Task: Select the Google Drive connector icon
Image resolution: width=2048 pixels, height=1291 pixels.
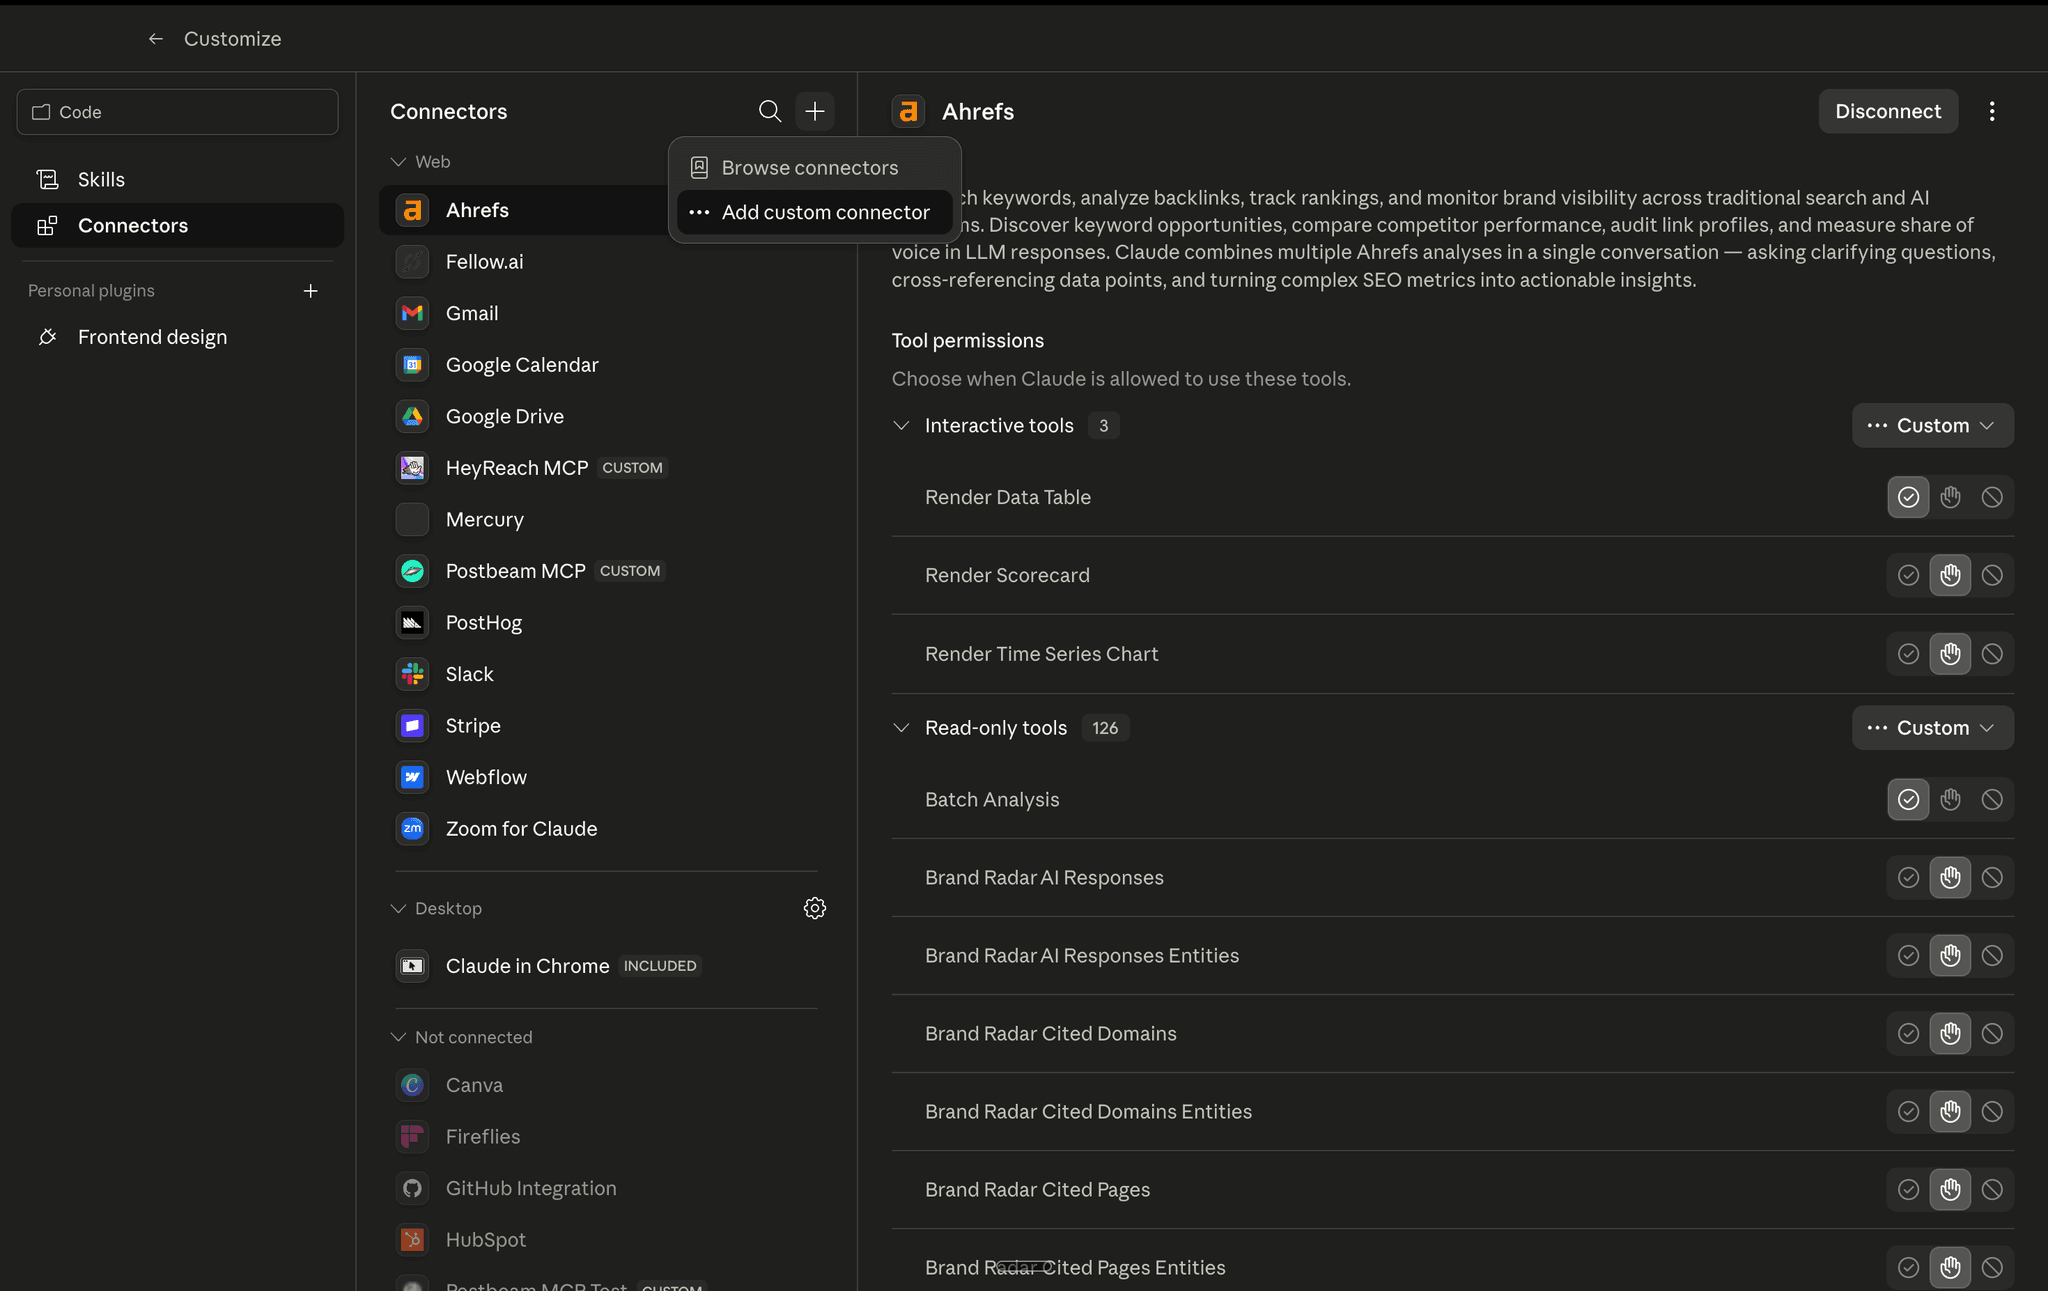Action: tap(412, 416)
